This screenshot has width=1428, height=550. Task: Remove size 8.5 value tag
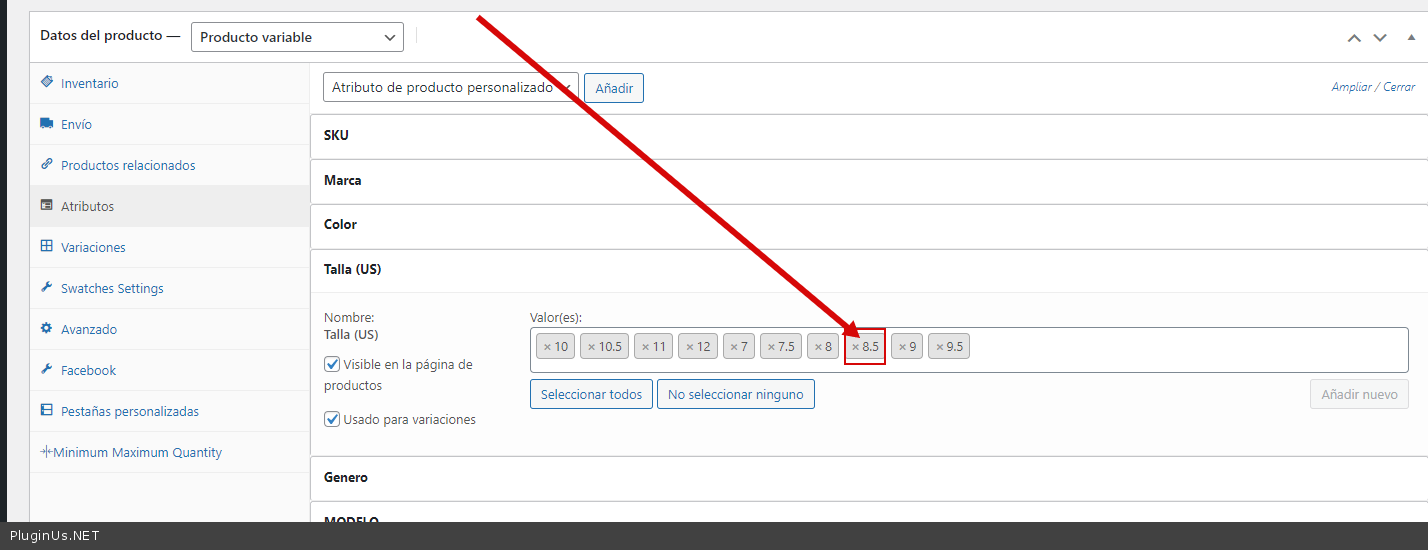(856, 347)
